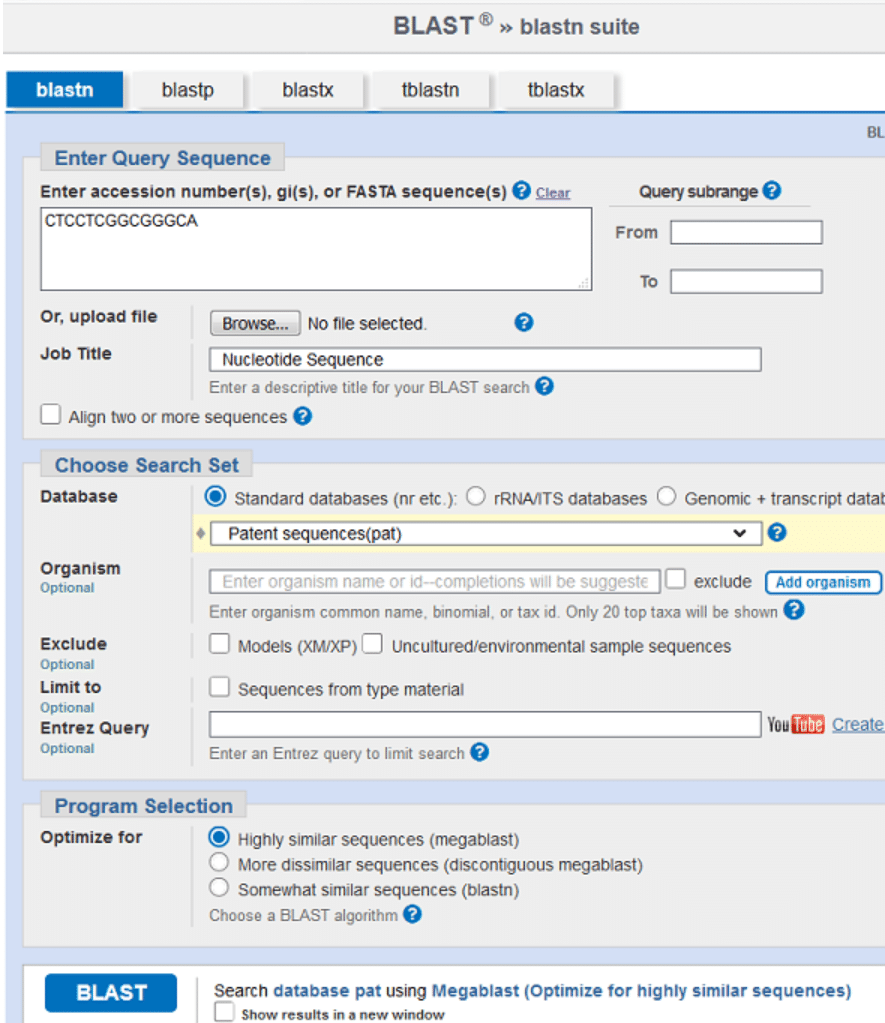Open help for Entrez query limit
Viewport: 885px width, 1023px height.
[479, 752]
